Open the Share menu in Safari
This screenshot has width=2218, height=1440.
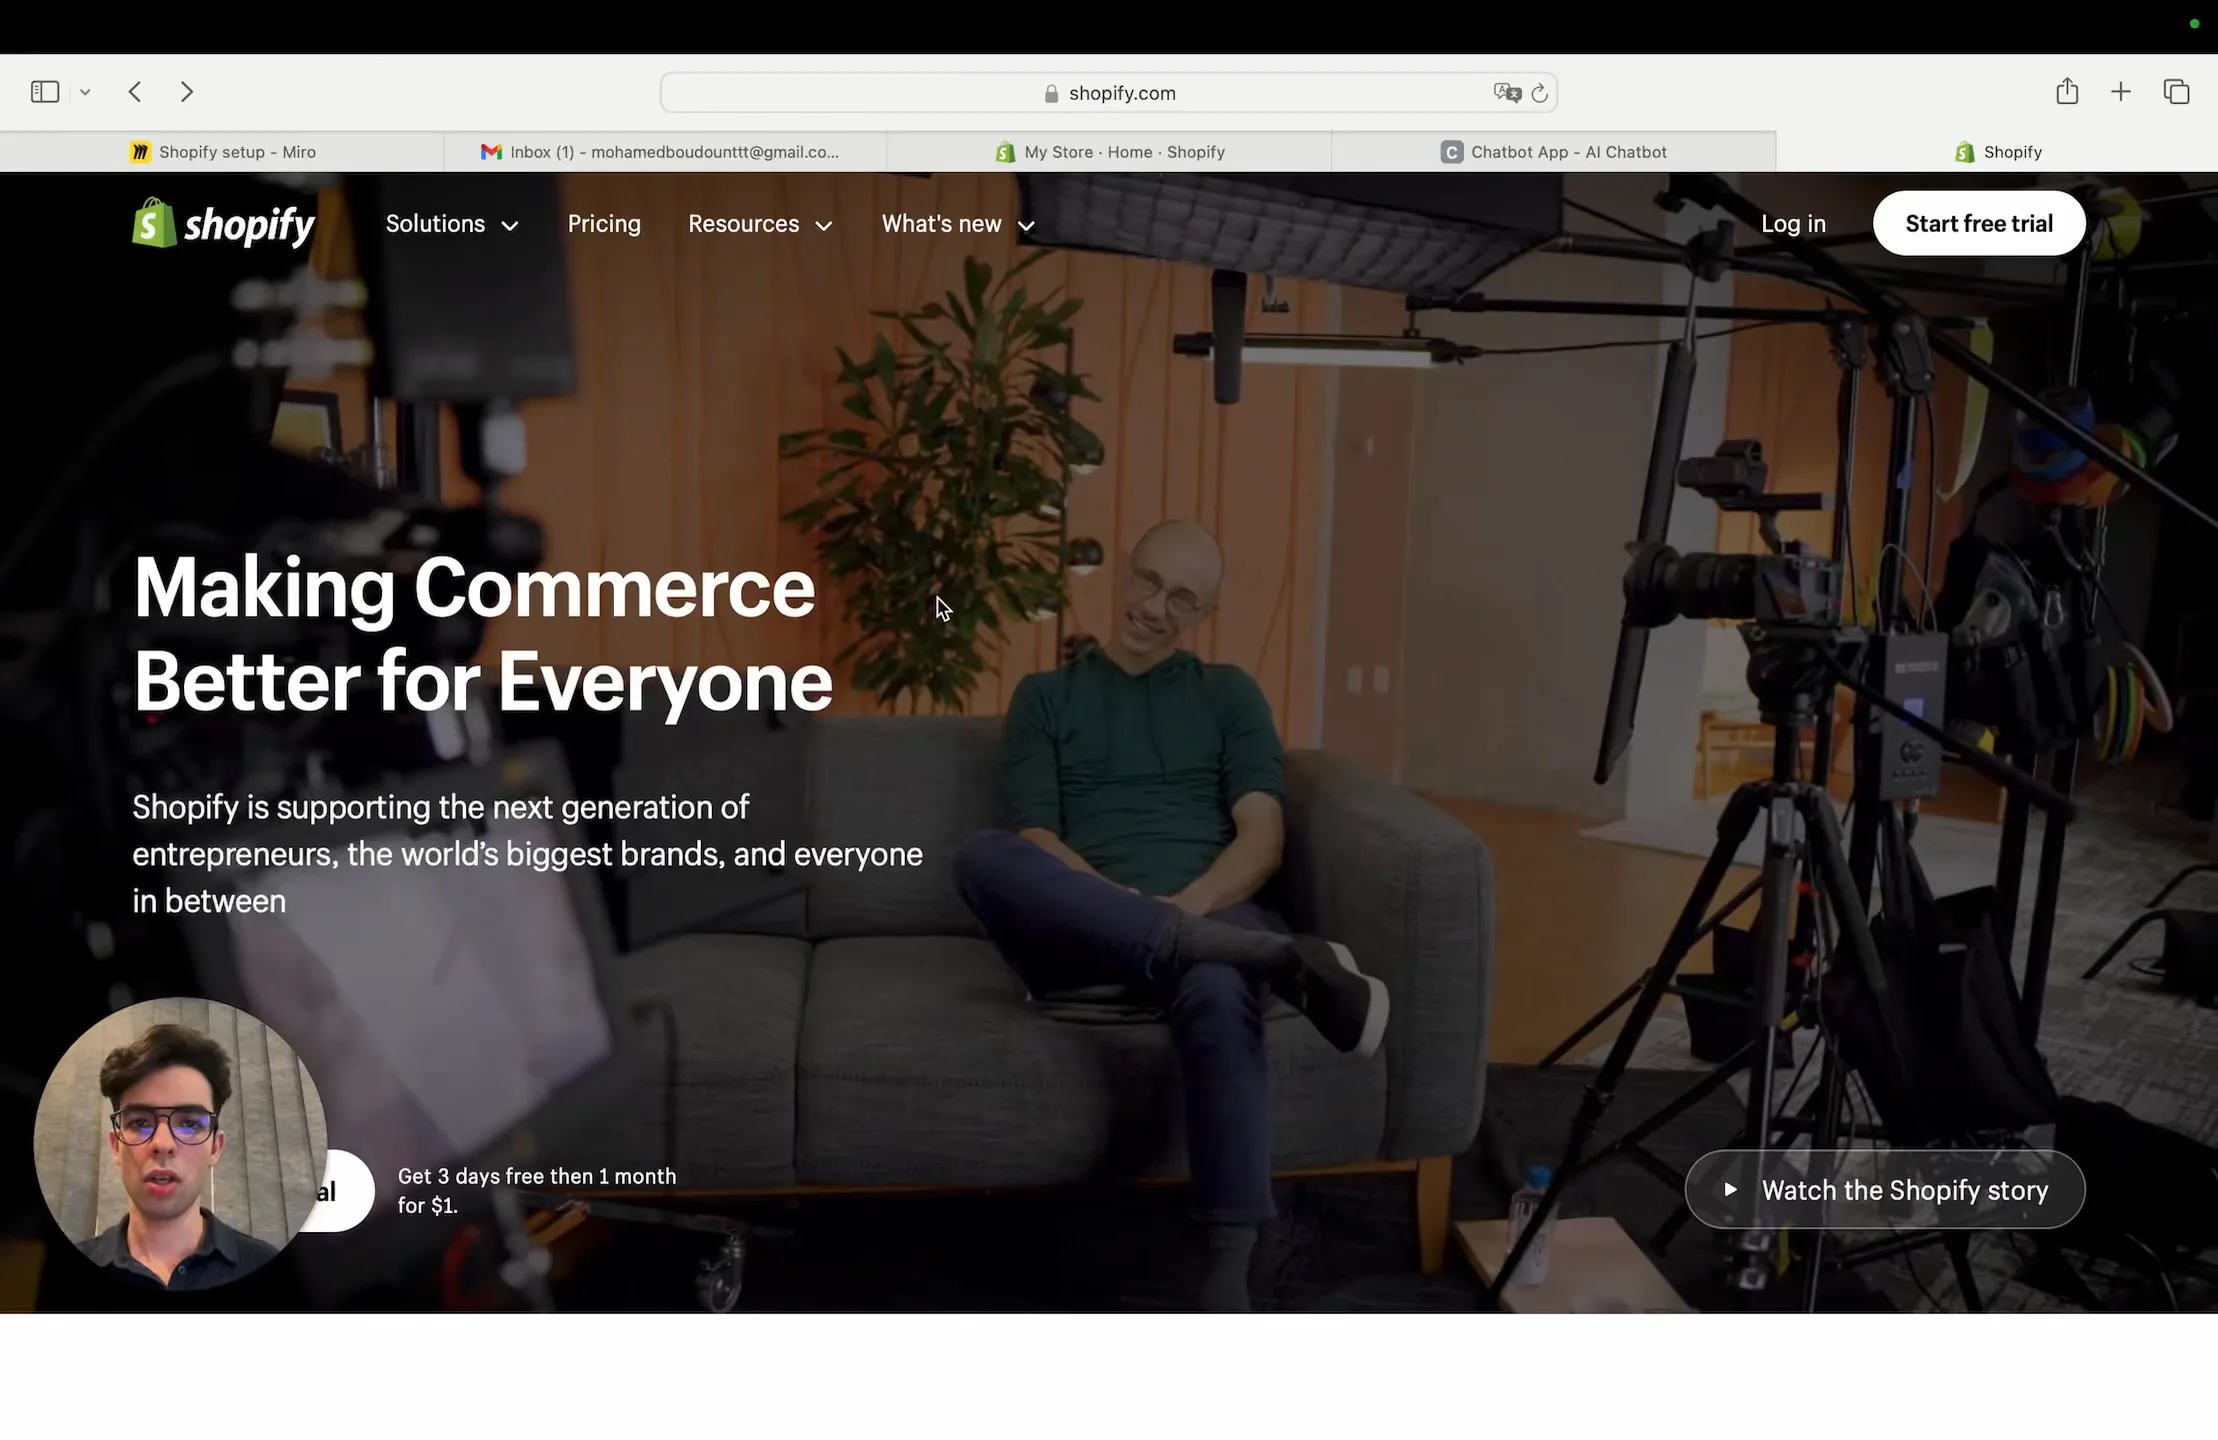[x=2066, y=91]
